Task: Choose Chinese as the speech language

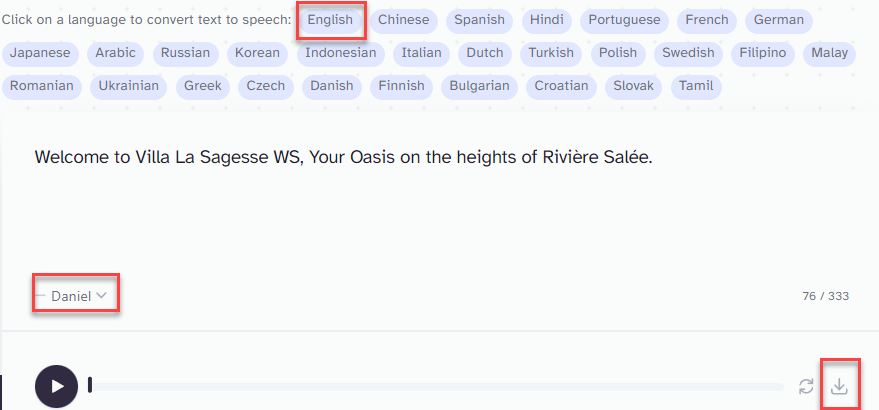Action: click(x=404, y=20)
